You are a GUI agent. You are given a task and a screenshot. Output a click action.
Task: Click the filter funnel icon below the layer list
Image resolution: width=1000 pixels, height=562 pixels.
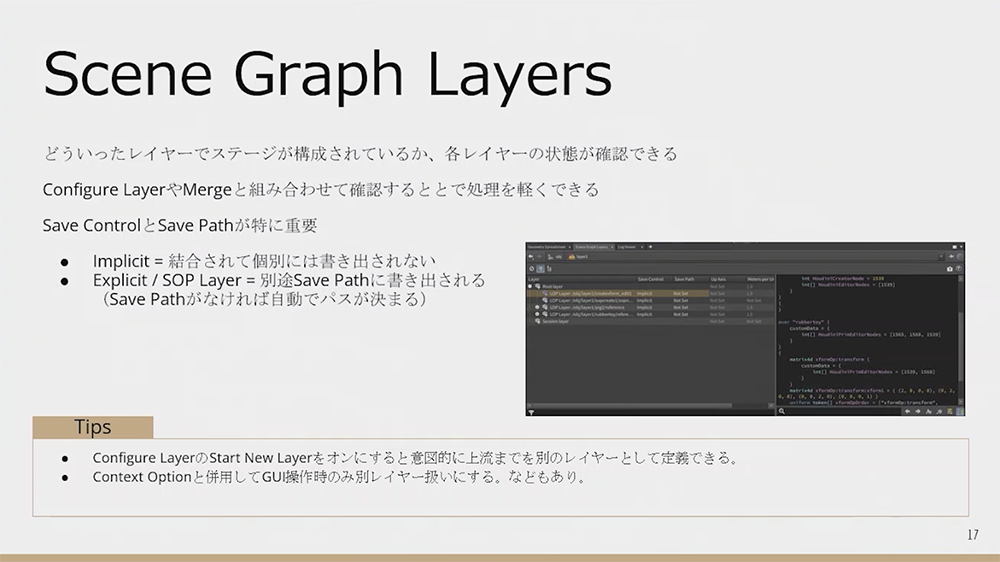531,411
